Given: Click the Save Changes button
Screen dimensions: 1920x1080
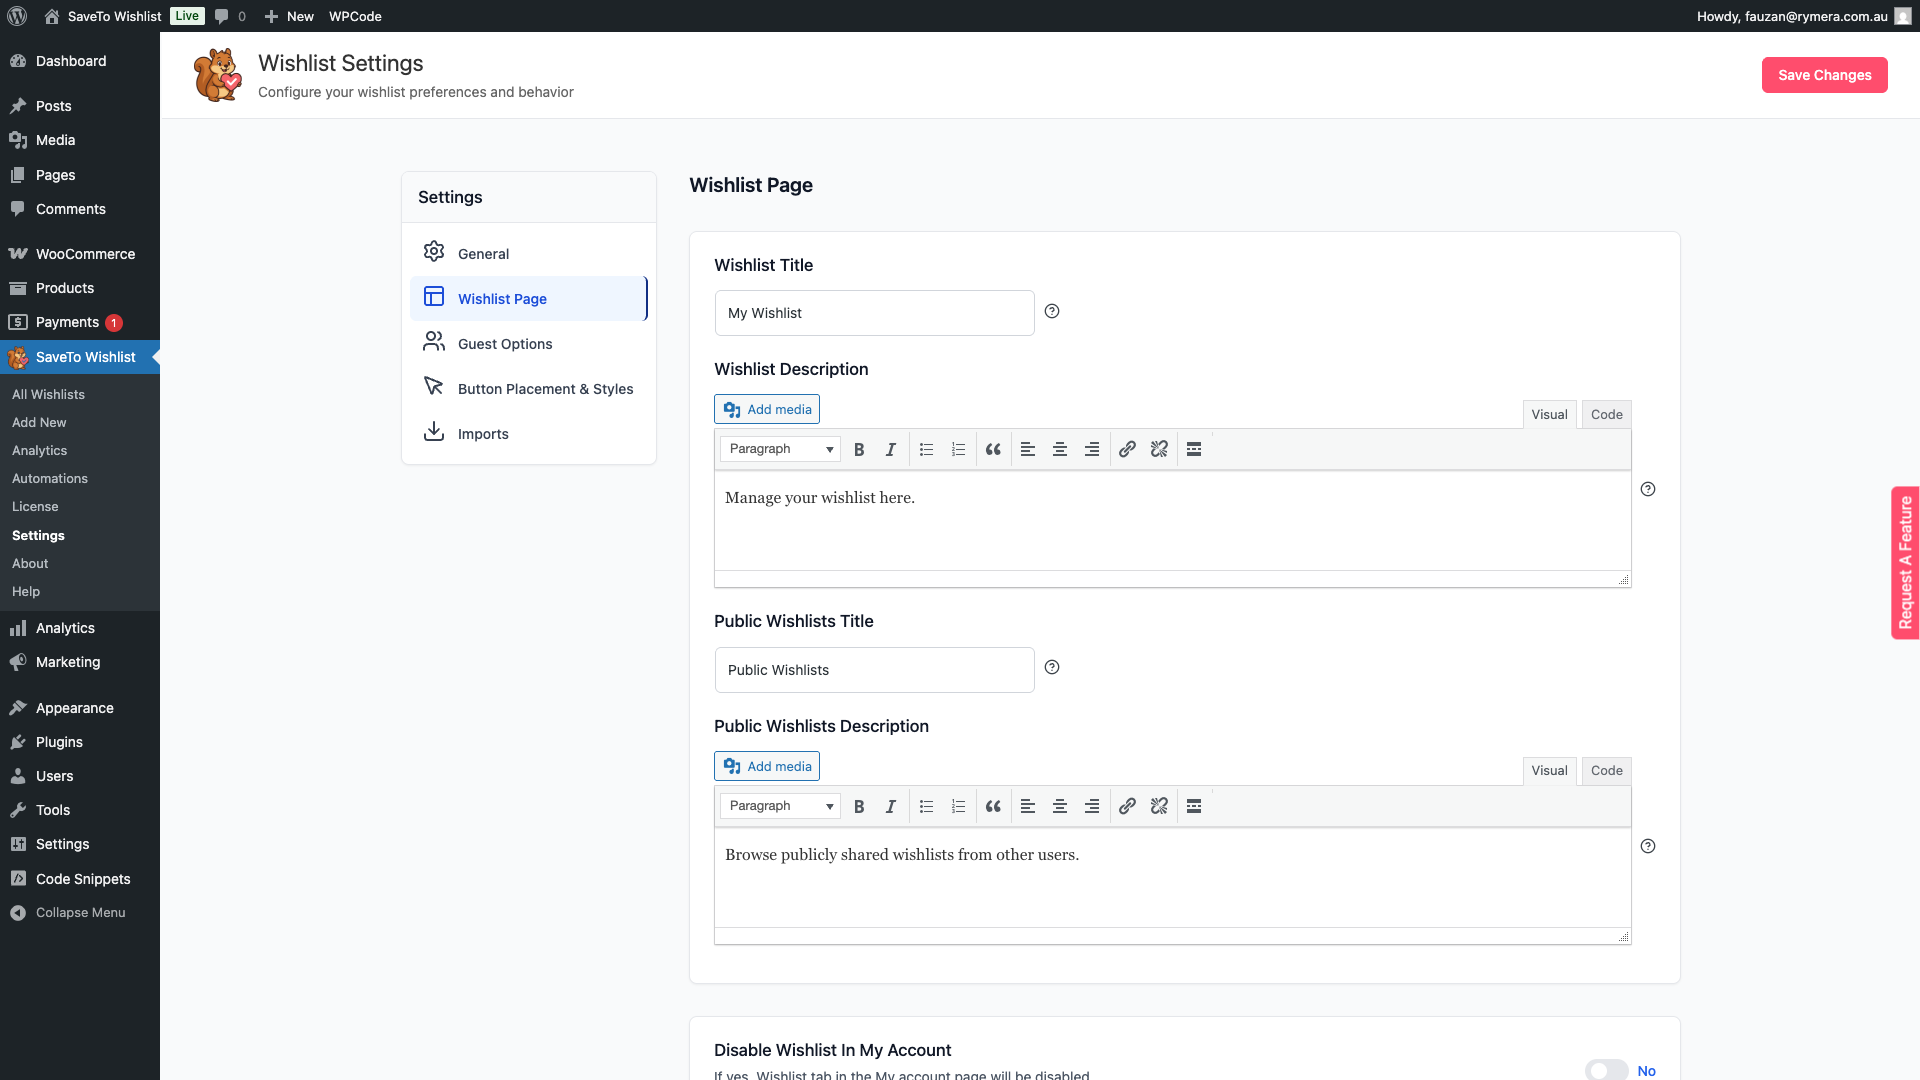Looking at the screenshot, I should pyautogui.click(x=1824, y=75).
